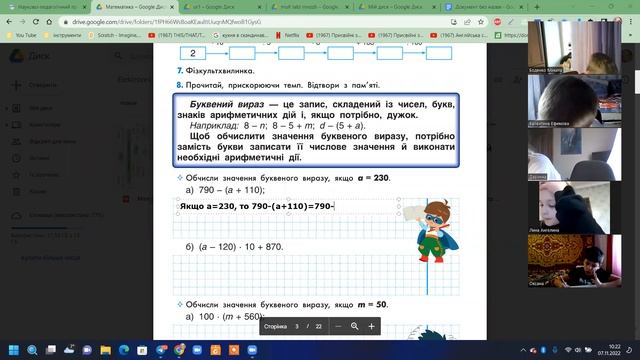This screenshot has width=640, height=360.
Task: Open the rightmost Zoom icon on taskbar
Action: click(x=252, y=350)
